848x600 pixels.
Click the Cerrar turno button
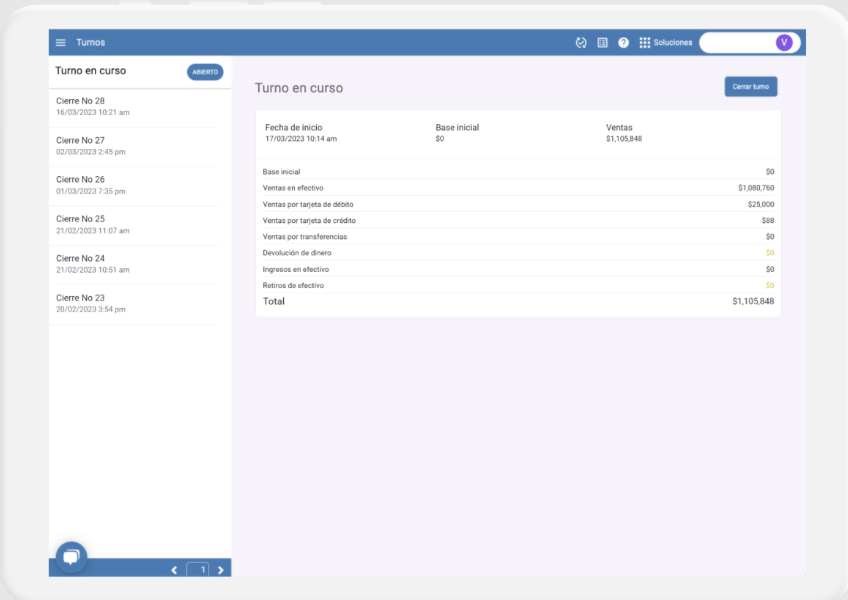[750, 87]
